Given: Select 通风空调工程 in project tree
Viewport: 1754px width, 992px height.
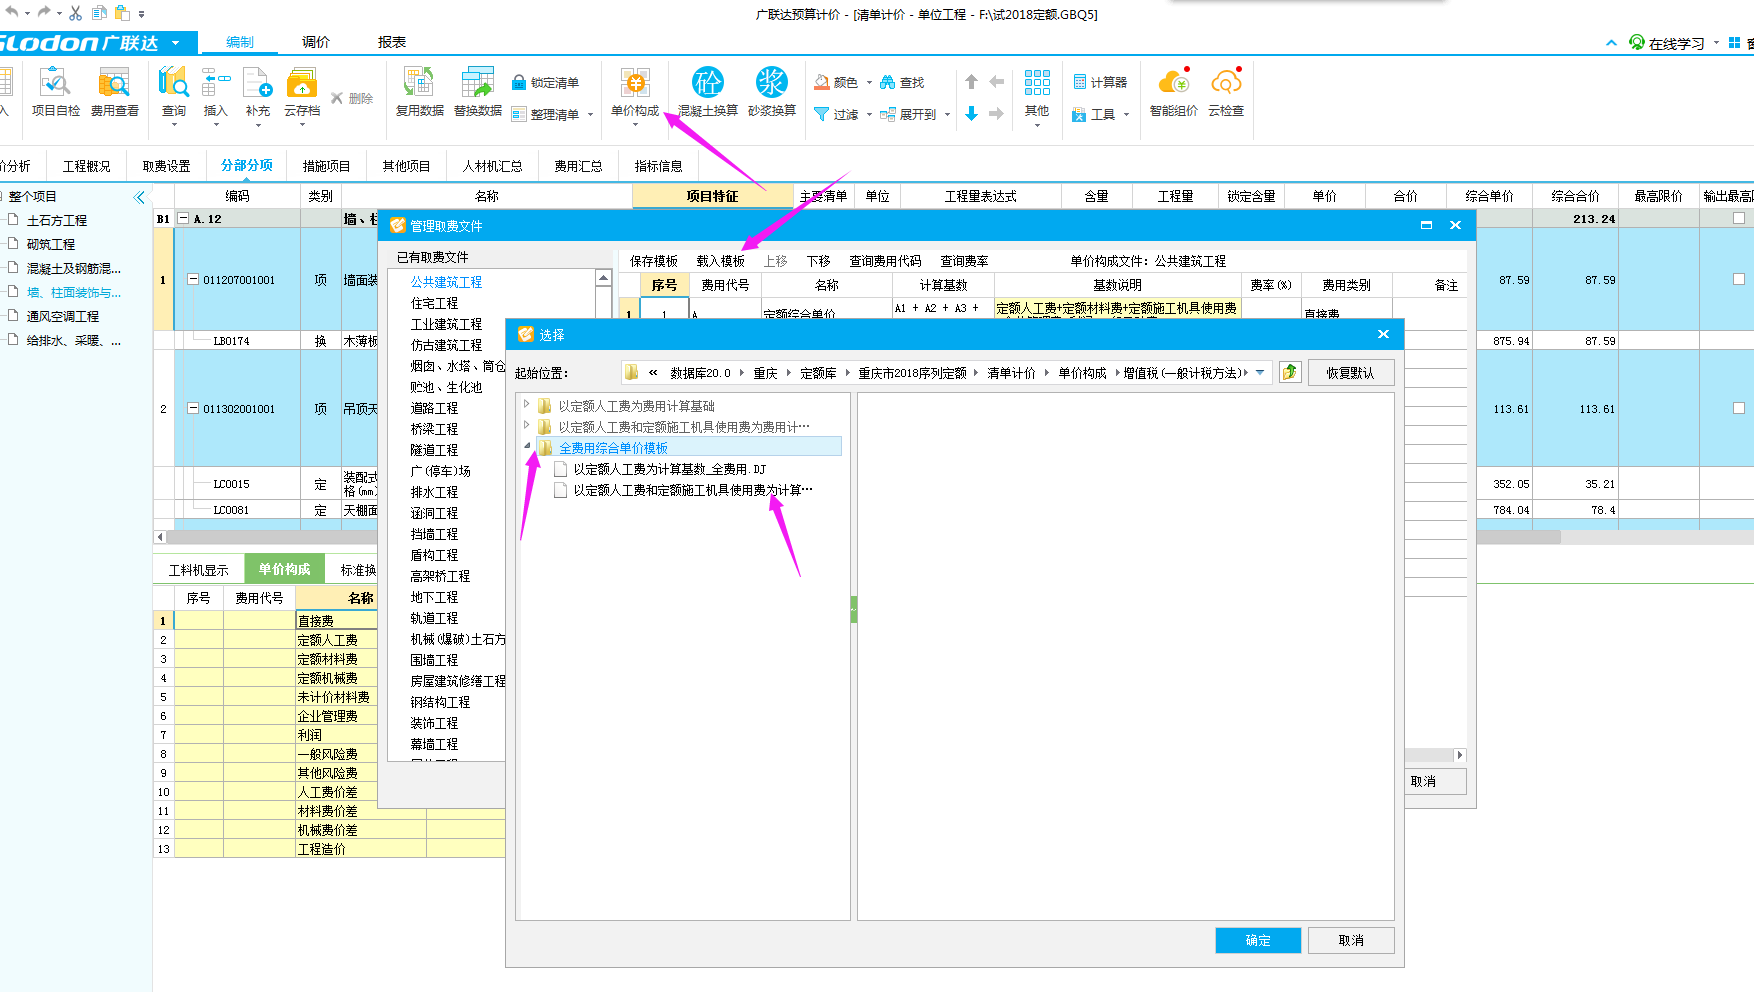Looking at the screenshot, I should (63, 316).
